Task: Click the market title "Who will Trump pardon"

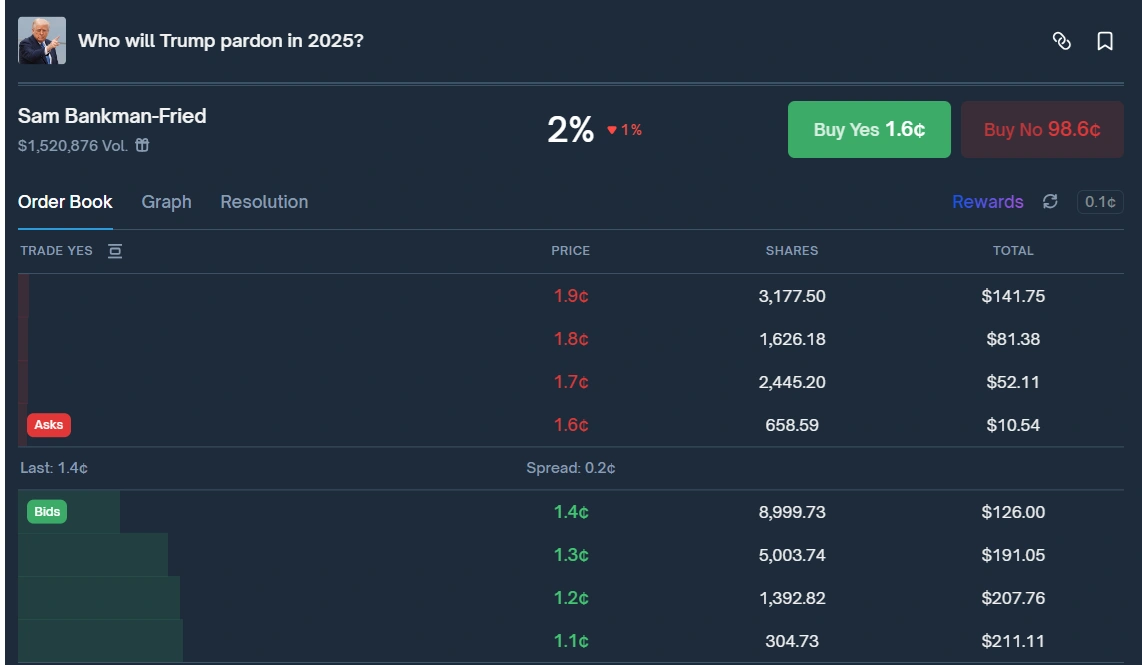Action: [221, 41]
